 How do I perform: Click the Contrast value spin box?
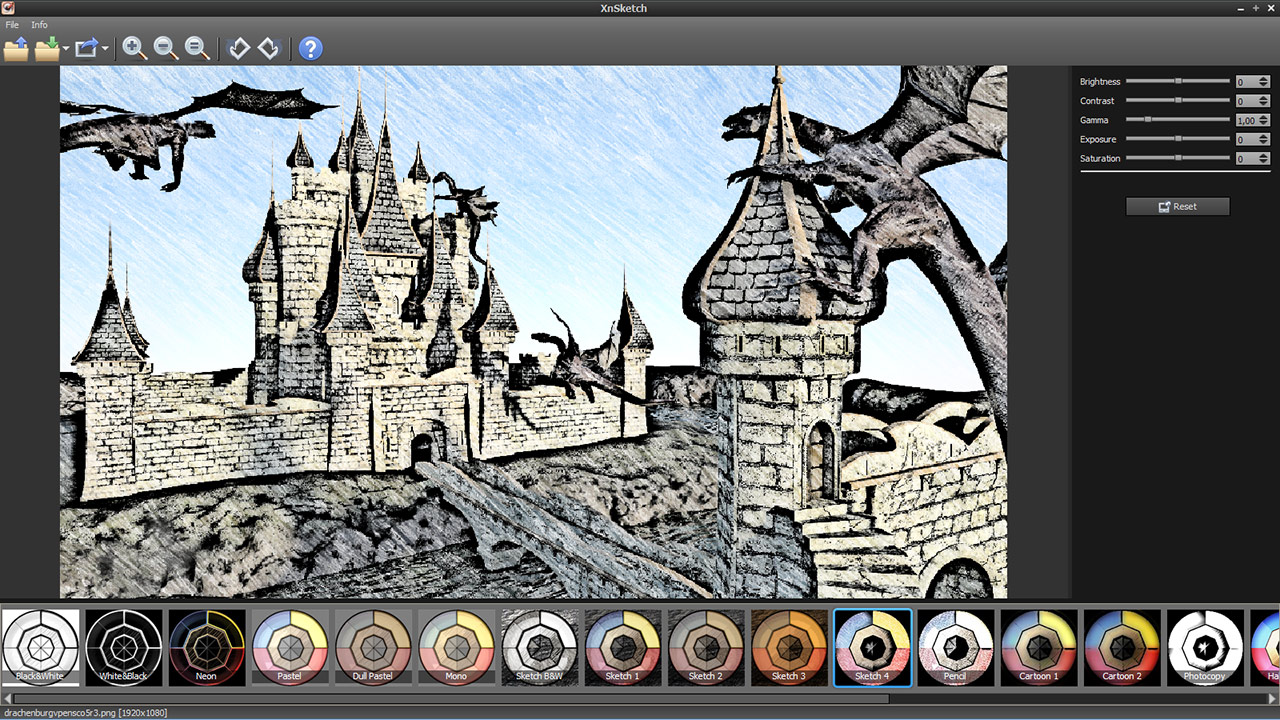coord(1252,101)
